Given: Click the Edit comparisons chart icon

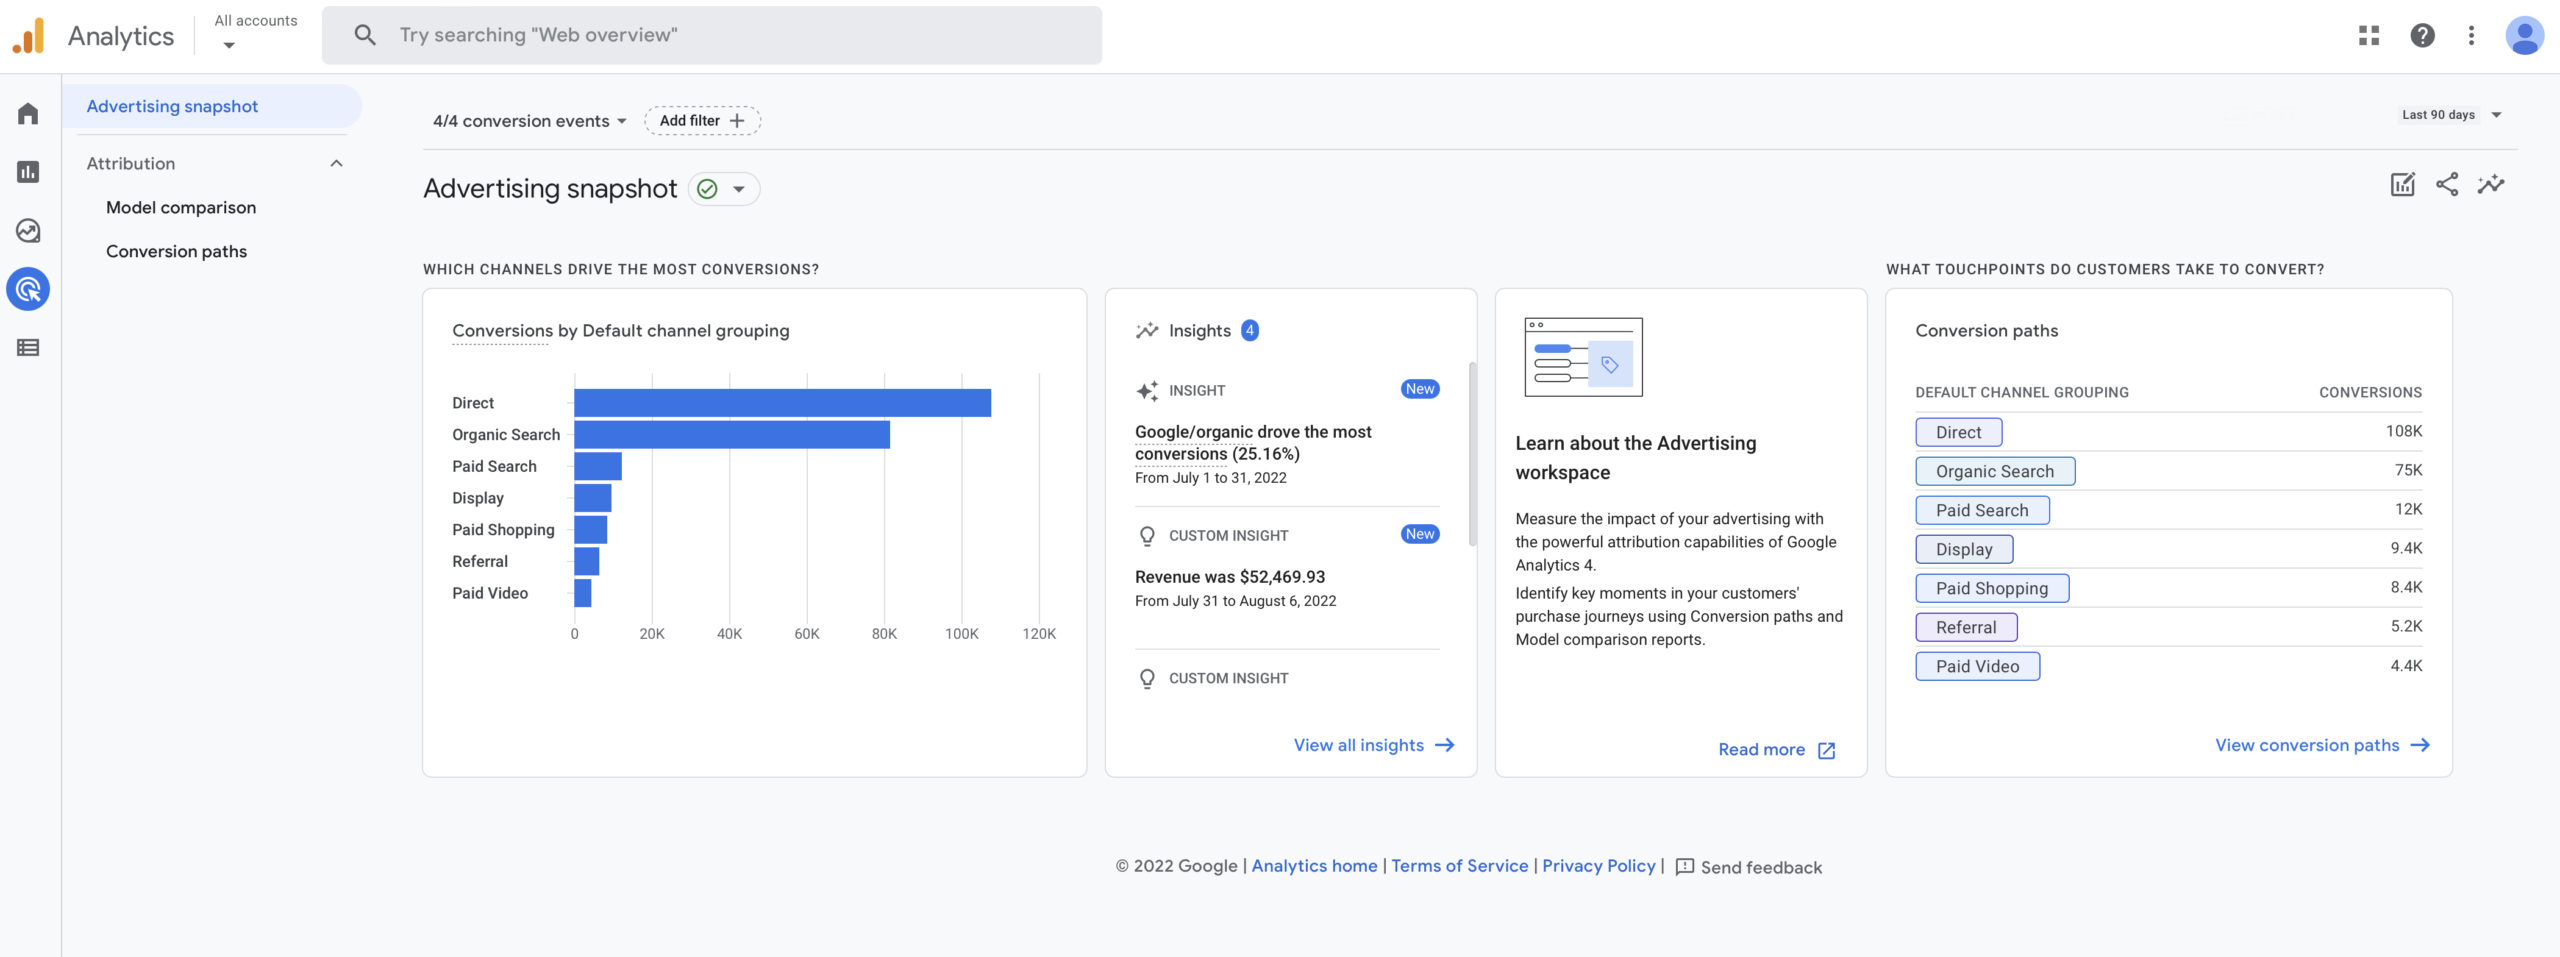Looking at the screenshot, I should click(2403, 184).
